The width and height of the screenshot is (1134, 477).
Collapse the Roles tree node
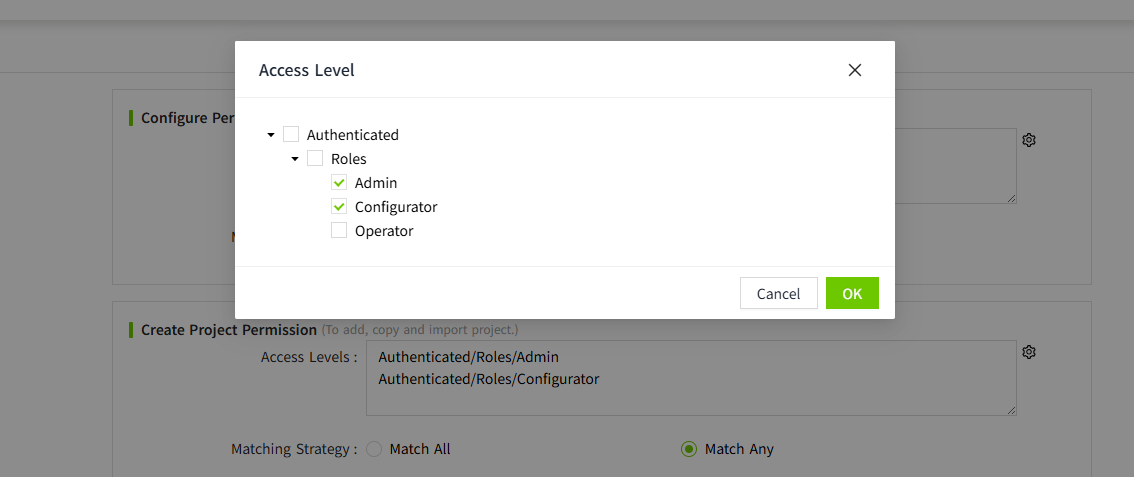pos(295,159)
